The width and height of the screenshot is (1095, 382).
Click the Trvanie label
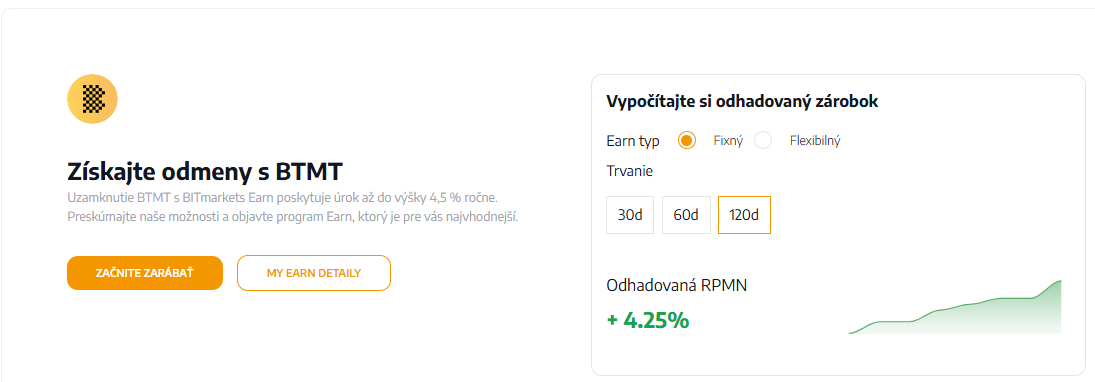pyautogui.click(x=629, y=170)
